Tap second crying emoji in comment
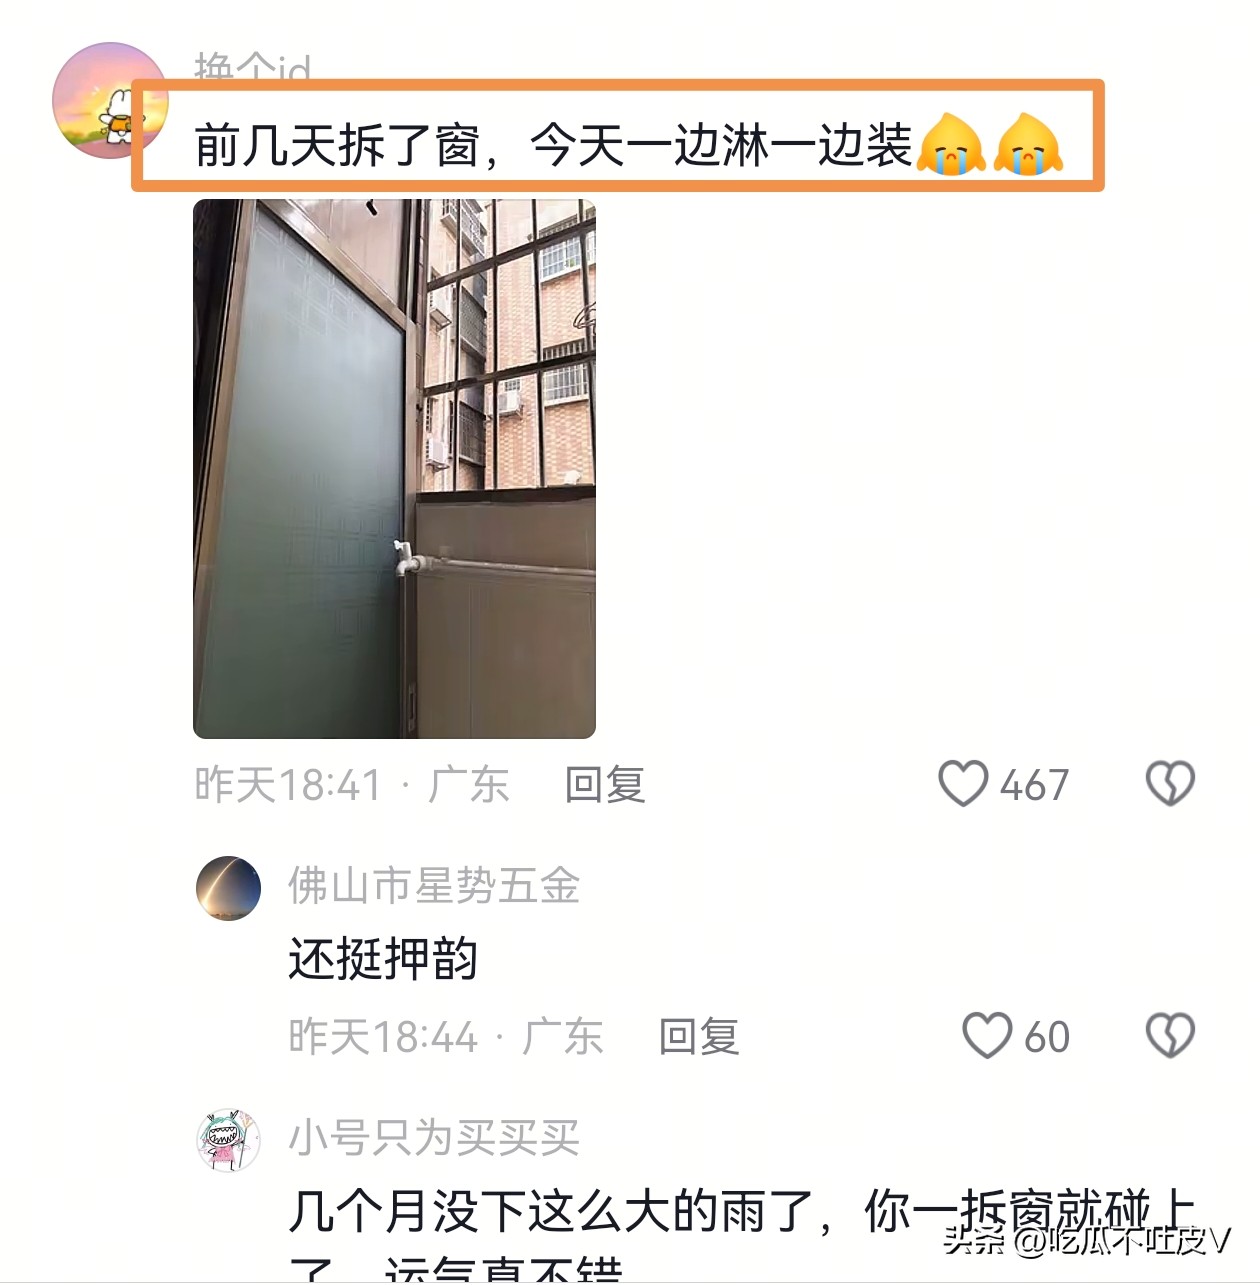This screenshot has height=1285, width=1260. [1027, 145]
